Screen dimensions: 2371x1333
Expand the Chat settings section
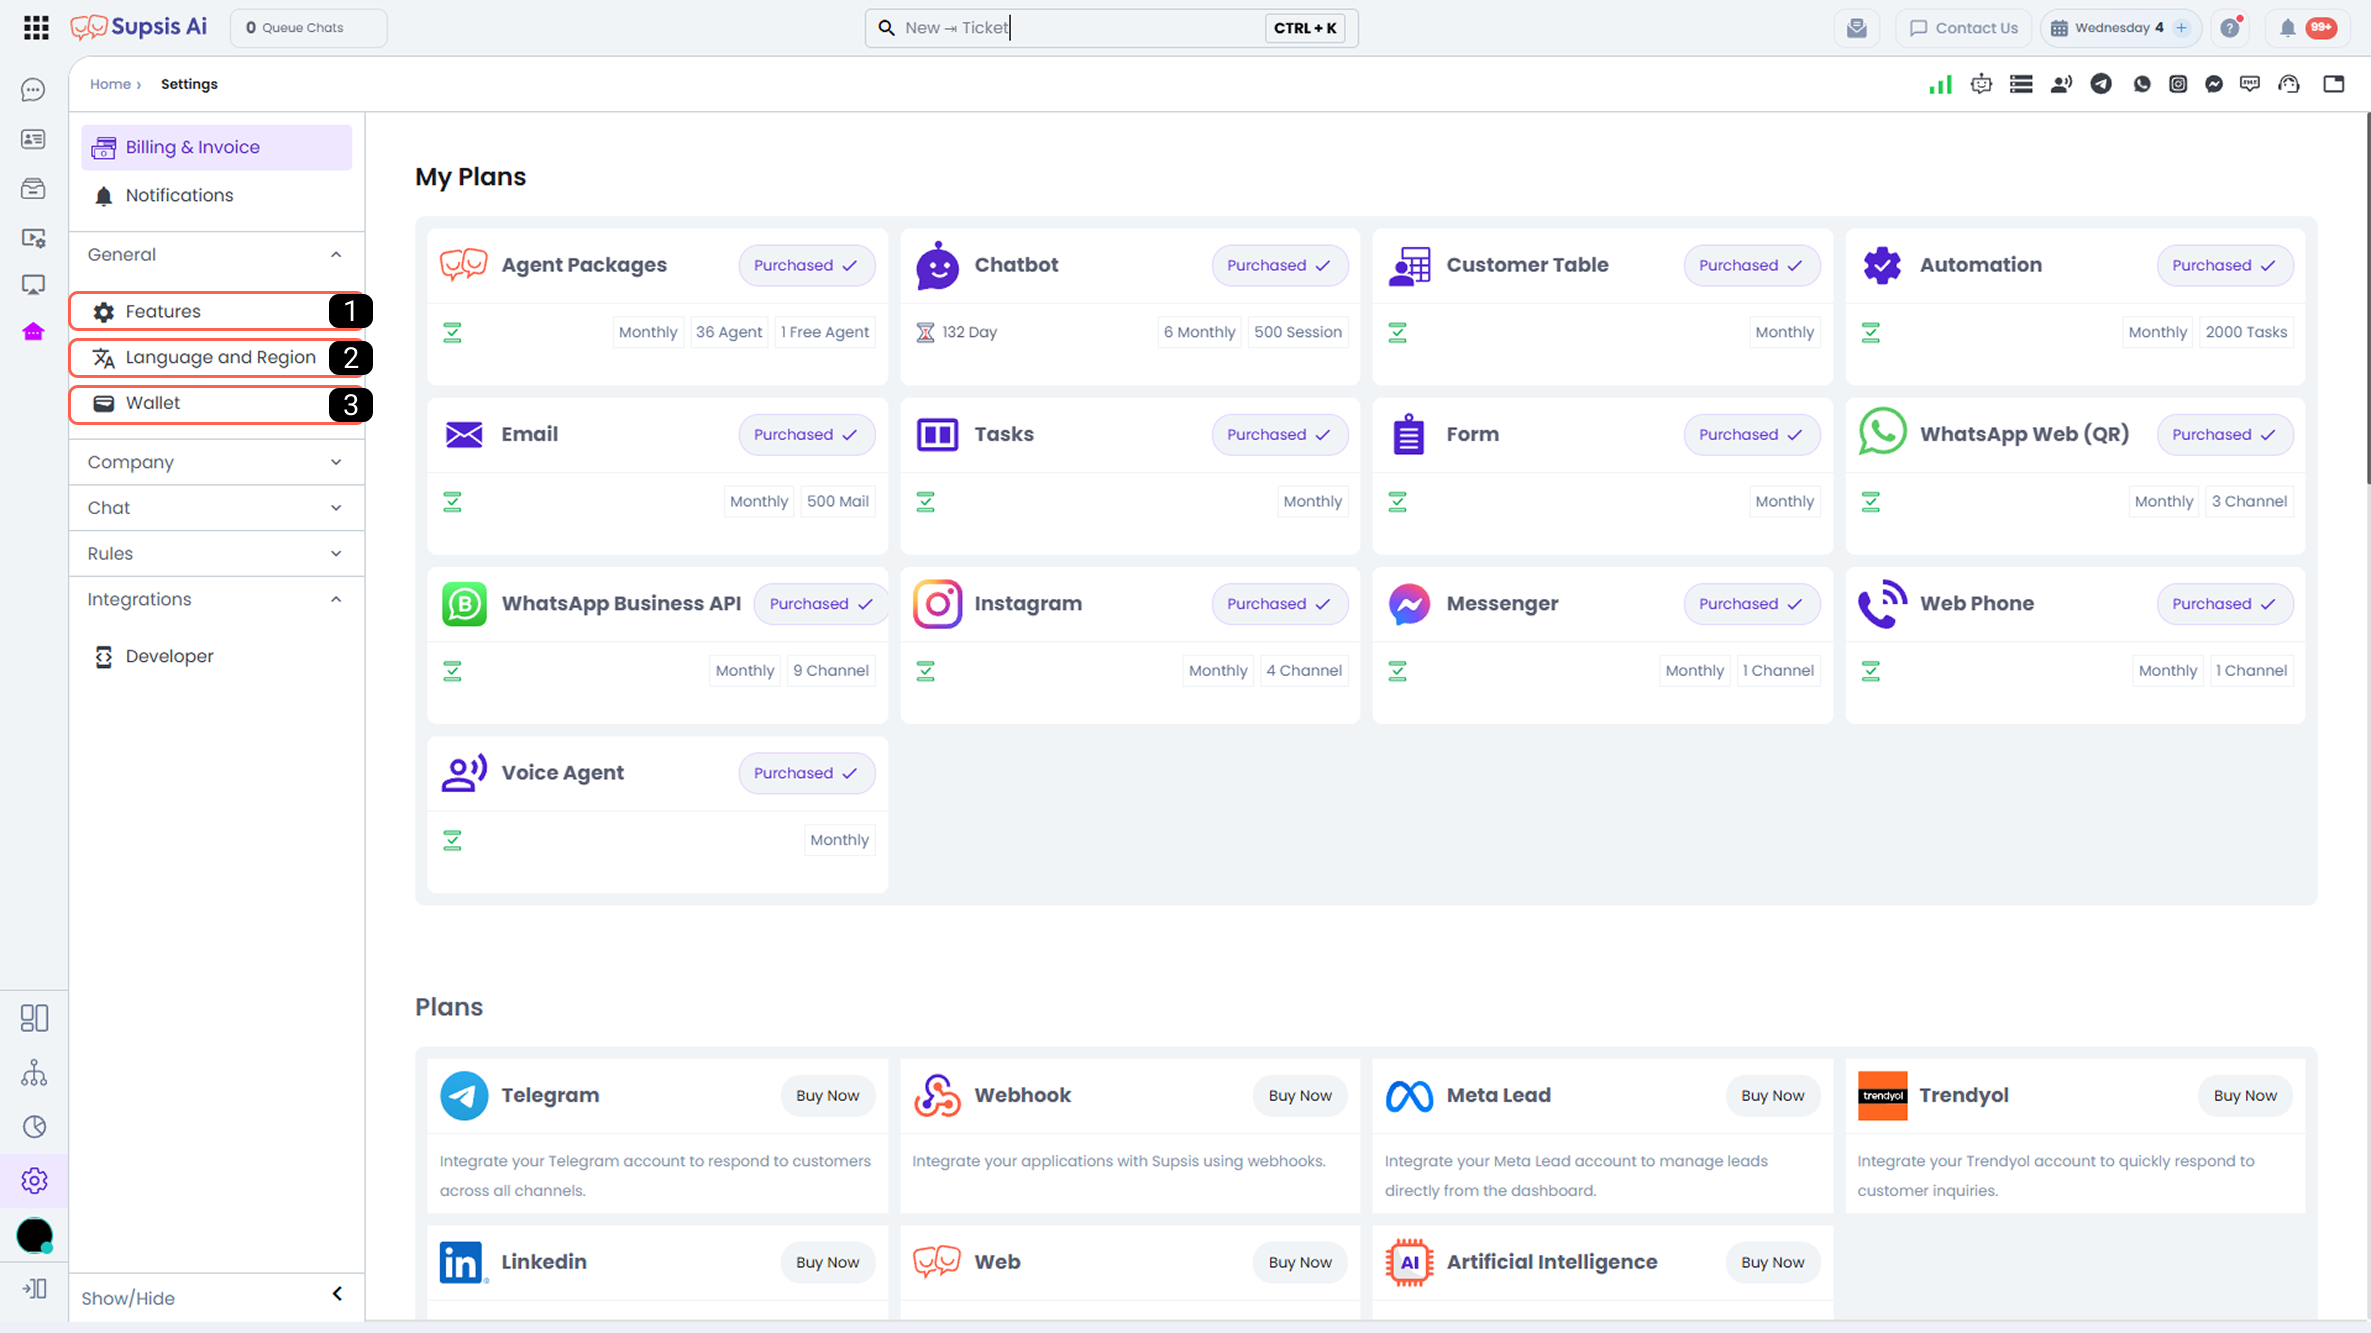pos(216,508)
